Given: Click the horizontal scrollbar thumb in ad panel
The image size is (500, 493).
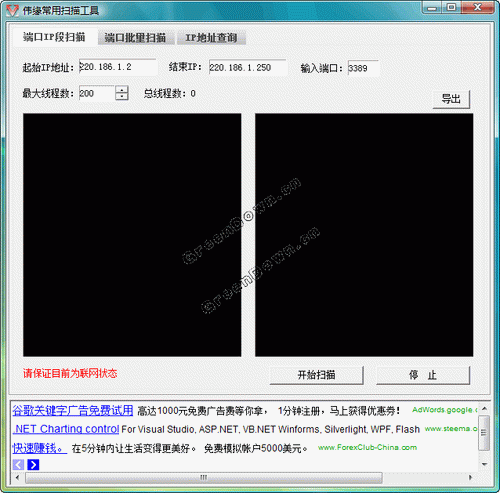Looking at the screenshot, I should coord(204,477).
